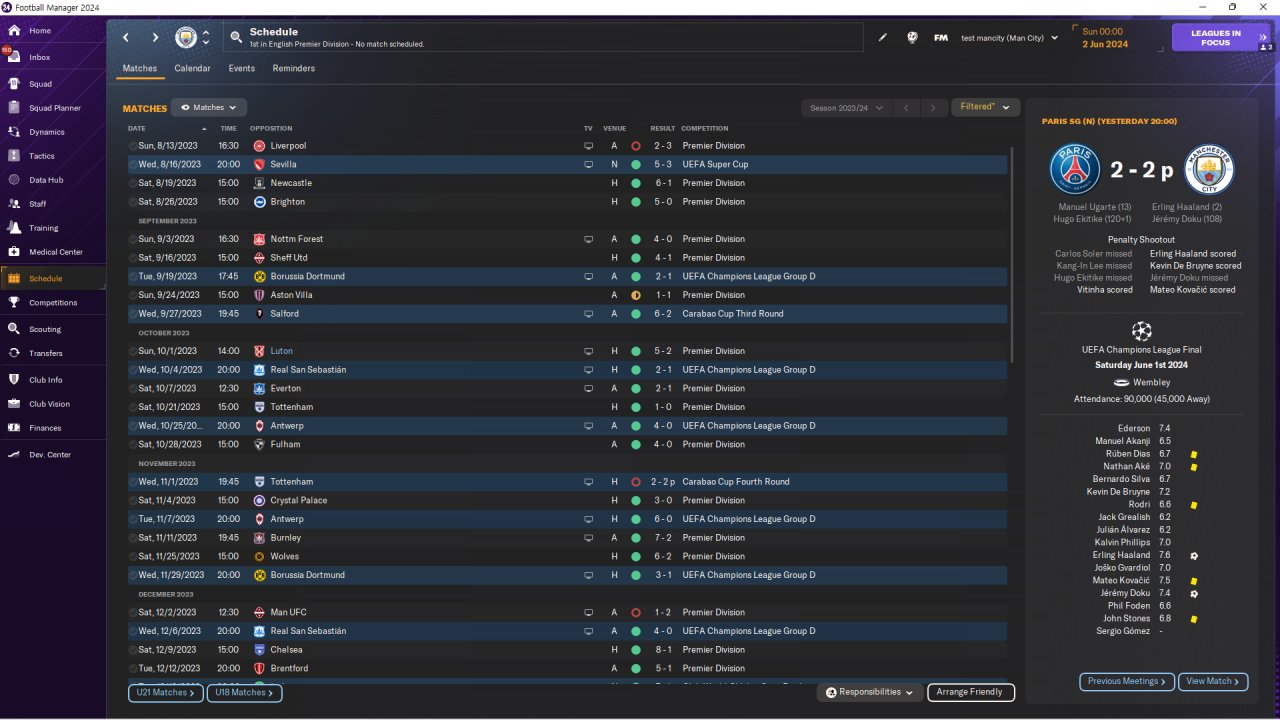The width and height of the screenshot is (1280, 720).
Task: Go to the Squad screen
Action: pos(40,84)
